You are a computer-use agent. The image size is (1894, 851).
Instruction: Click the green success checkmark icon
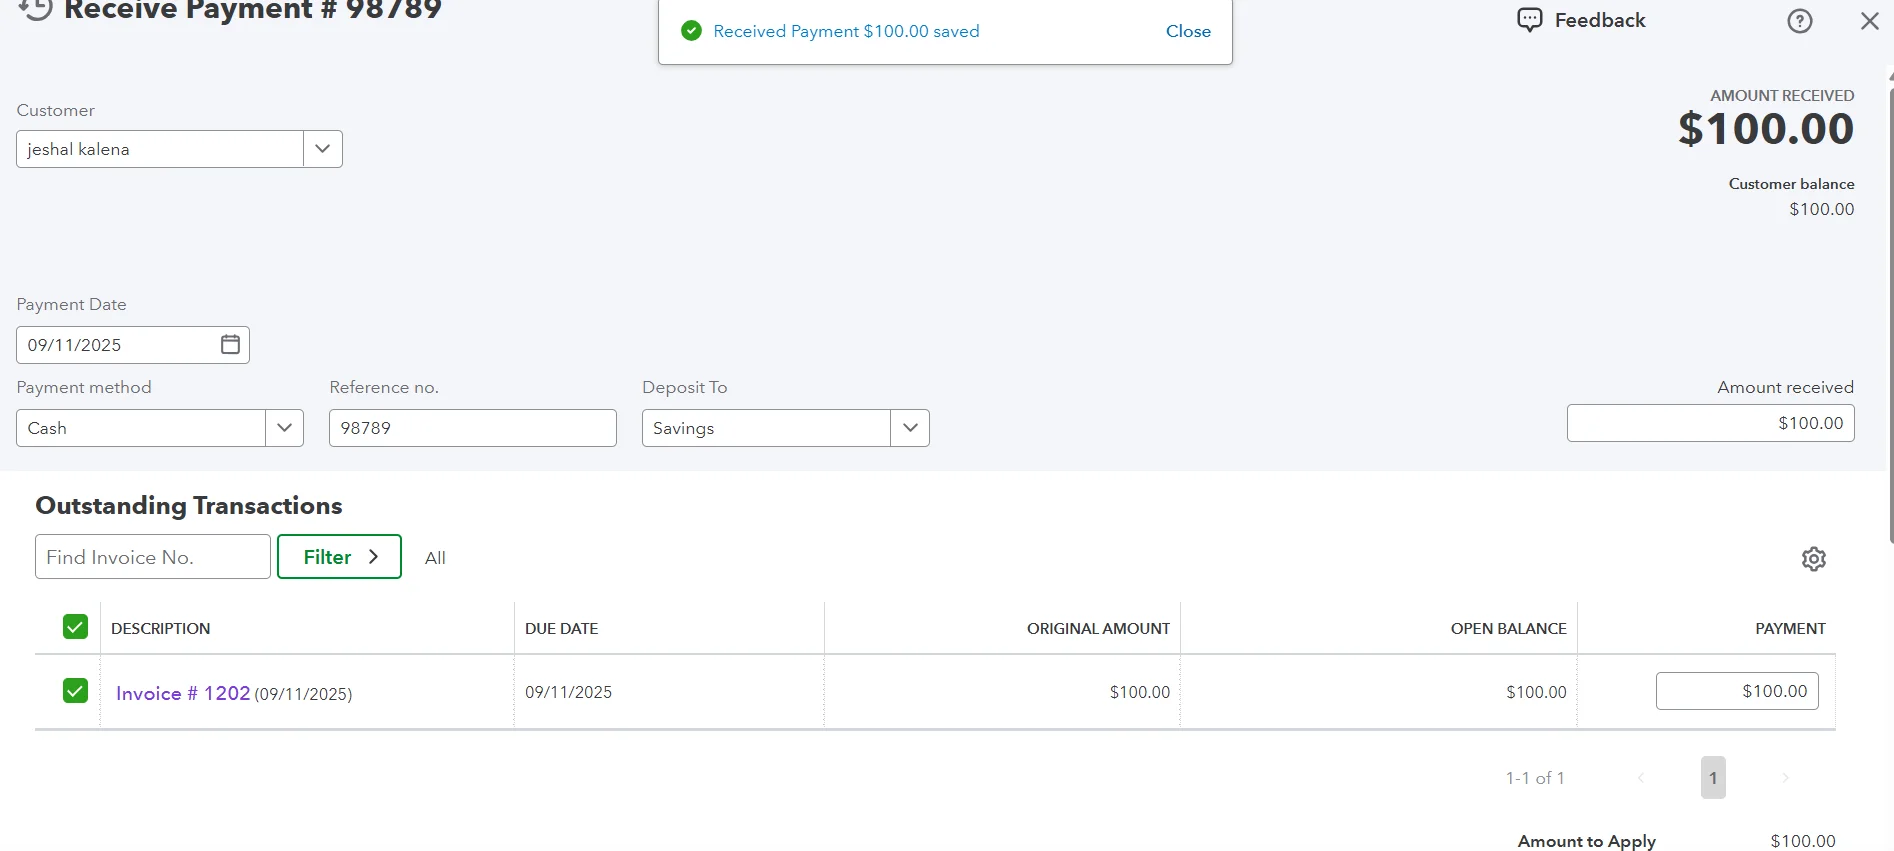691,31
